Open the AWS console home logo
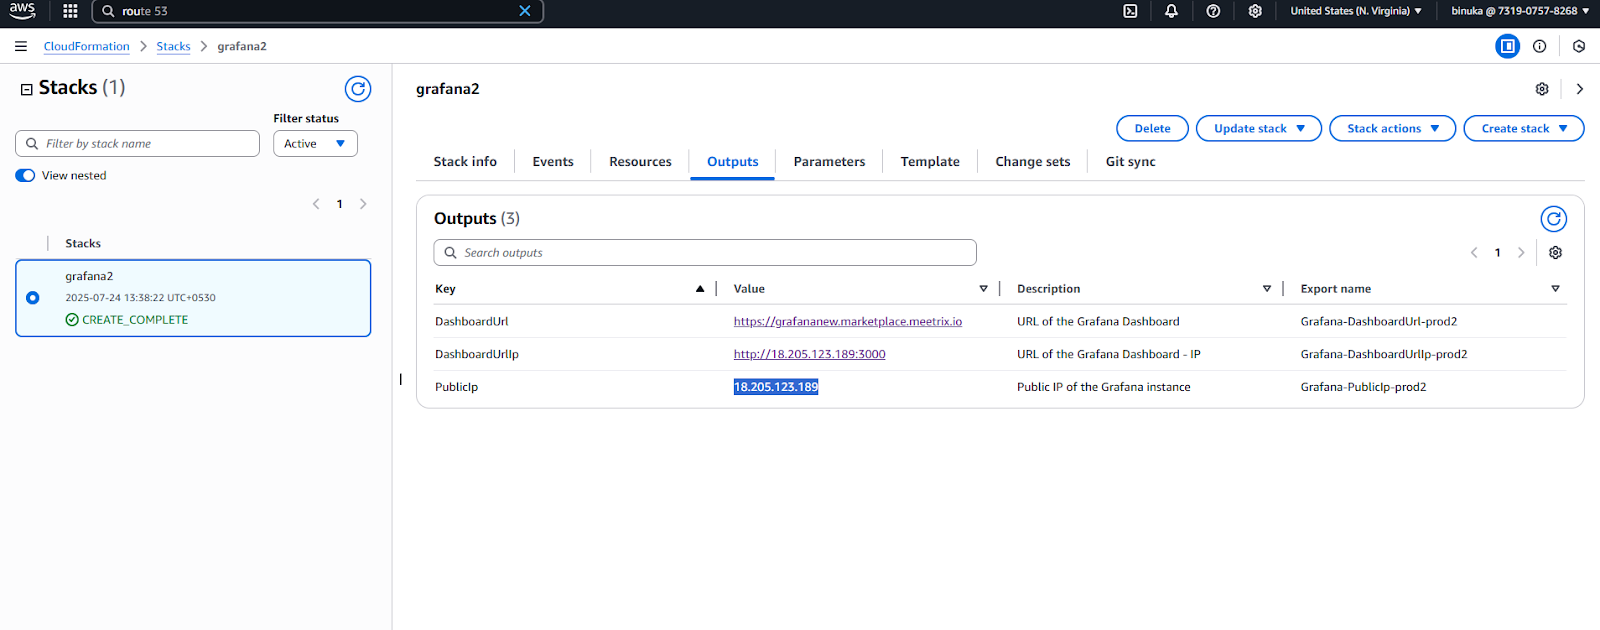The width and height of the screenshot is (1600, 630). 22,11
